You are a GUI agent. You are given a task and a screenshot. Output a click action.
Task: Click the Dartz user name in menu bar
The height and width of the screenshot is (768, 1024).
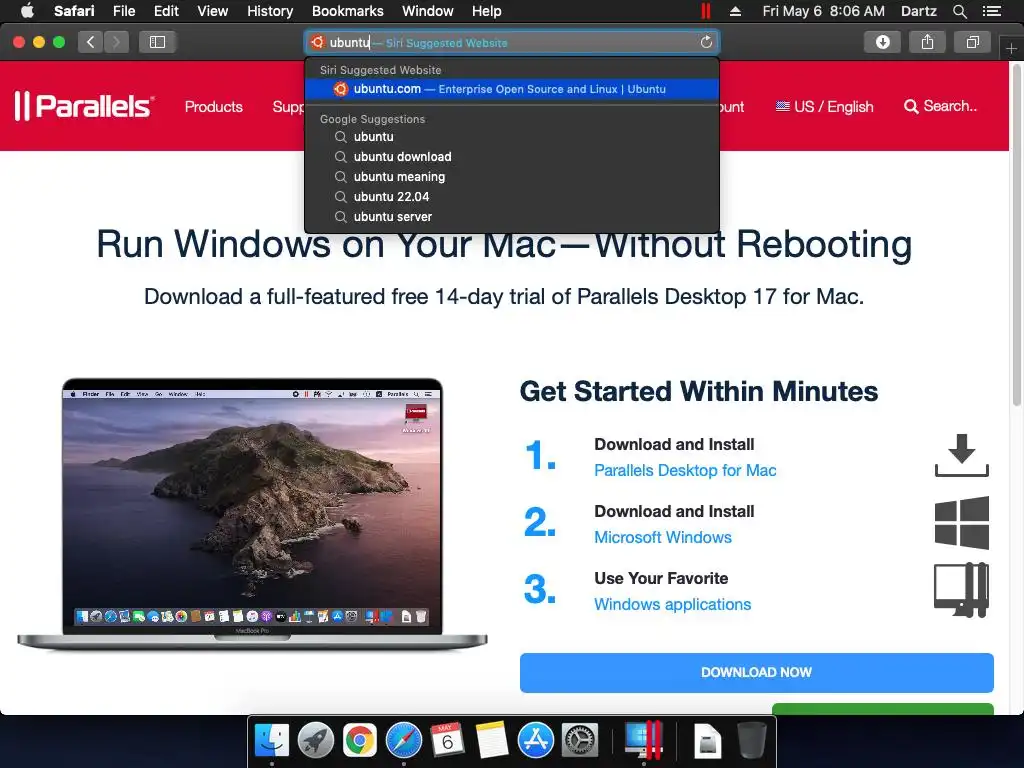pyautogui.click(x=918, y=11)
